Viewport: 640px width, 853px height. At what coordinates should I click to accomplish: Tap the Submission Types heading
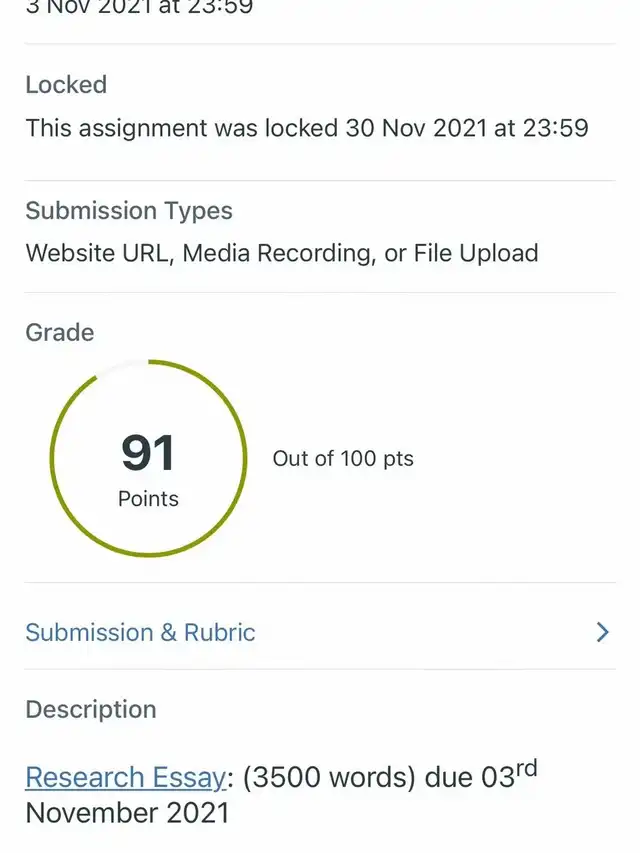point(129,211)
